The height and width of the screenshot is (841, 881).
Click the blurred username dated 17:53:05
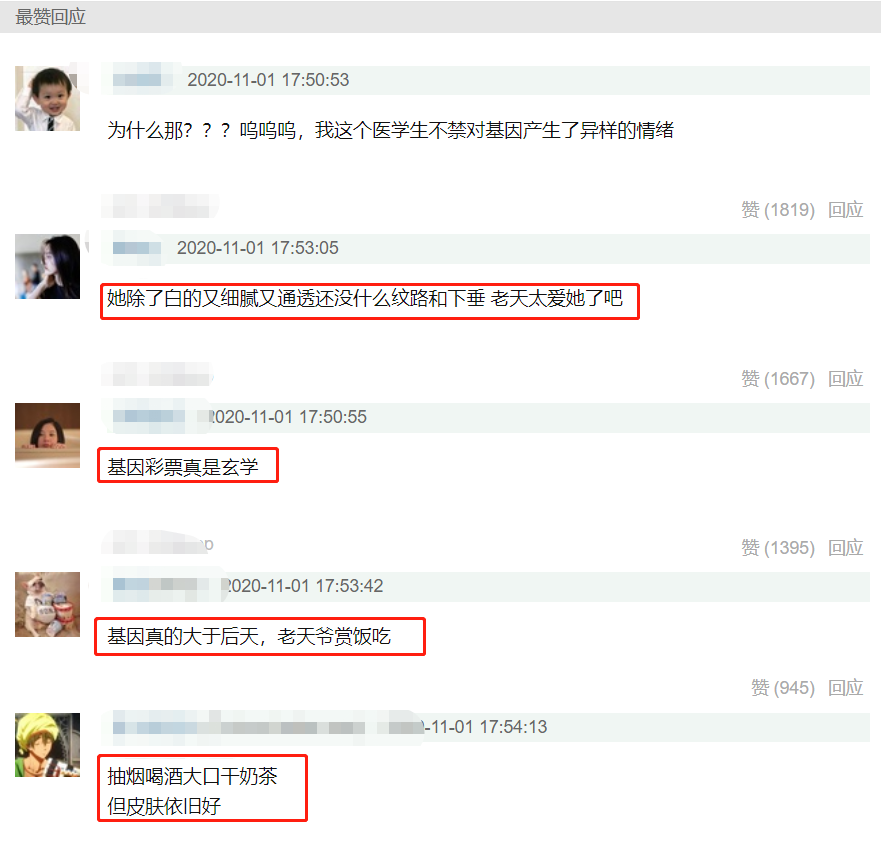point(137,248)
